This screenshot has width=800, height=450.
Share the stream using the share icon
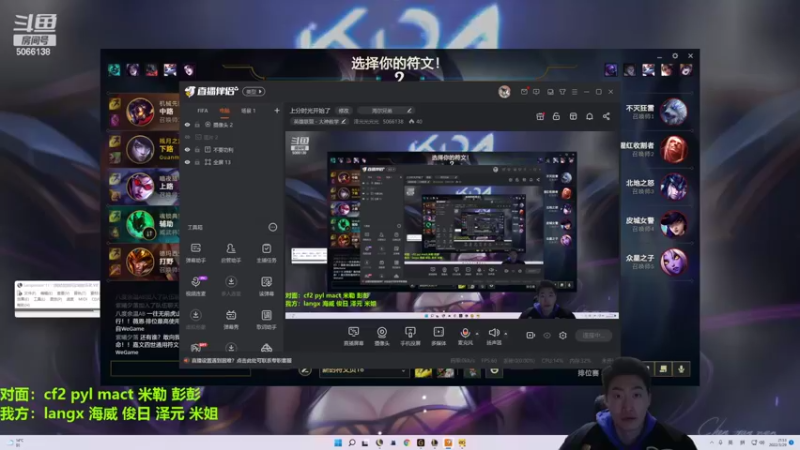pyautogui.click(x=606, y=116)
